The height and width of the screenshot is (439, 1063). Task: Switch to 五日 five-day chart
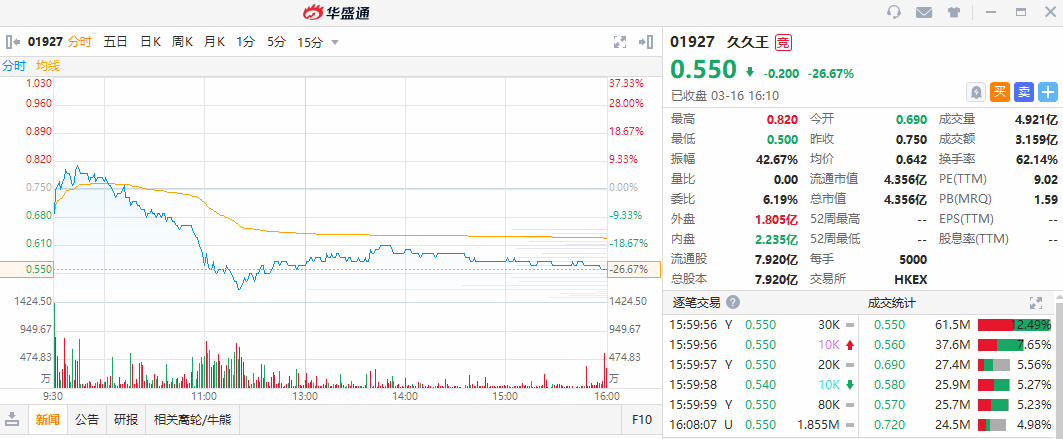click(115, 42)
